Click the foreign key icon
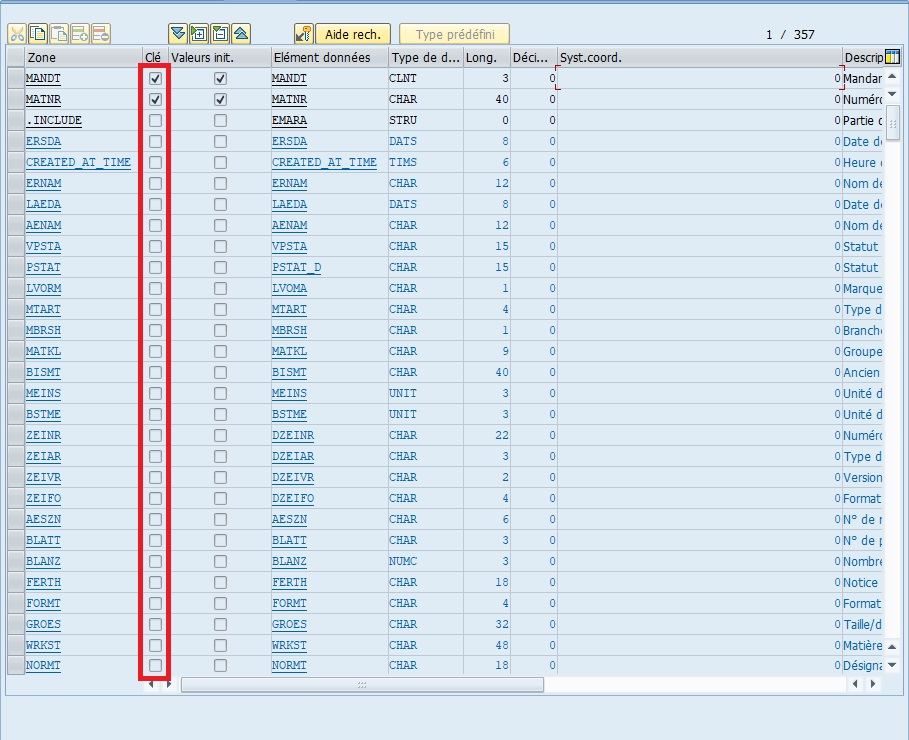Viewport: 909px width, 740px height. tap(304, 34)
